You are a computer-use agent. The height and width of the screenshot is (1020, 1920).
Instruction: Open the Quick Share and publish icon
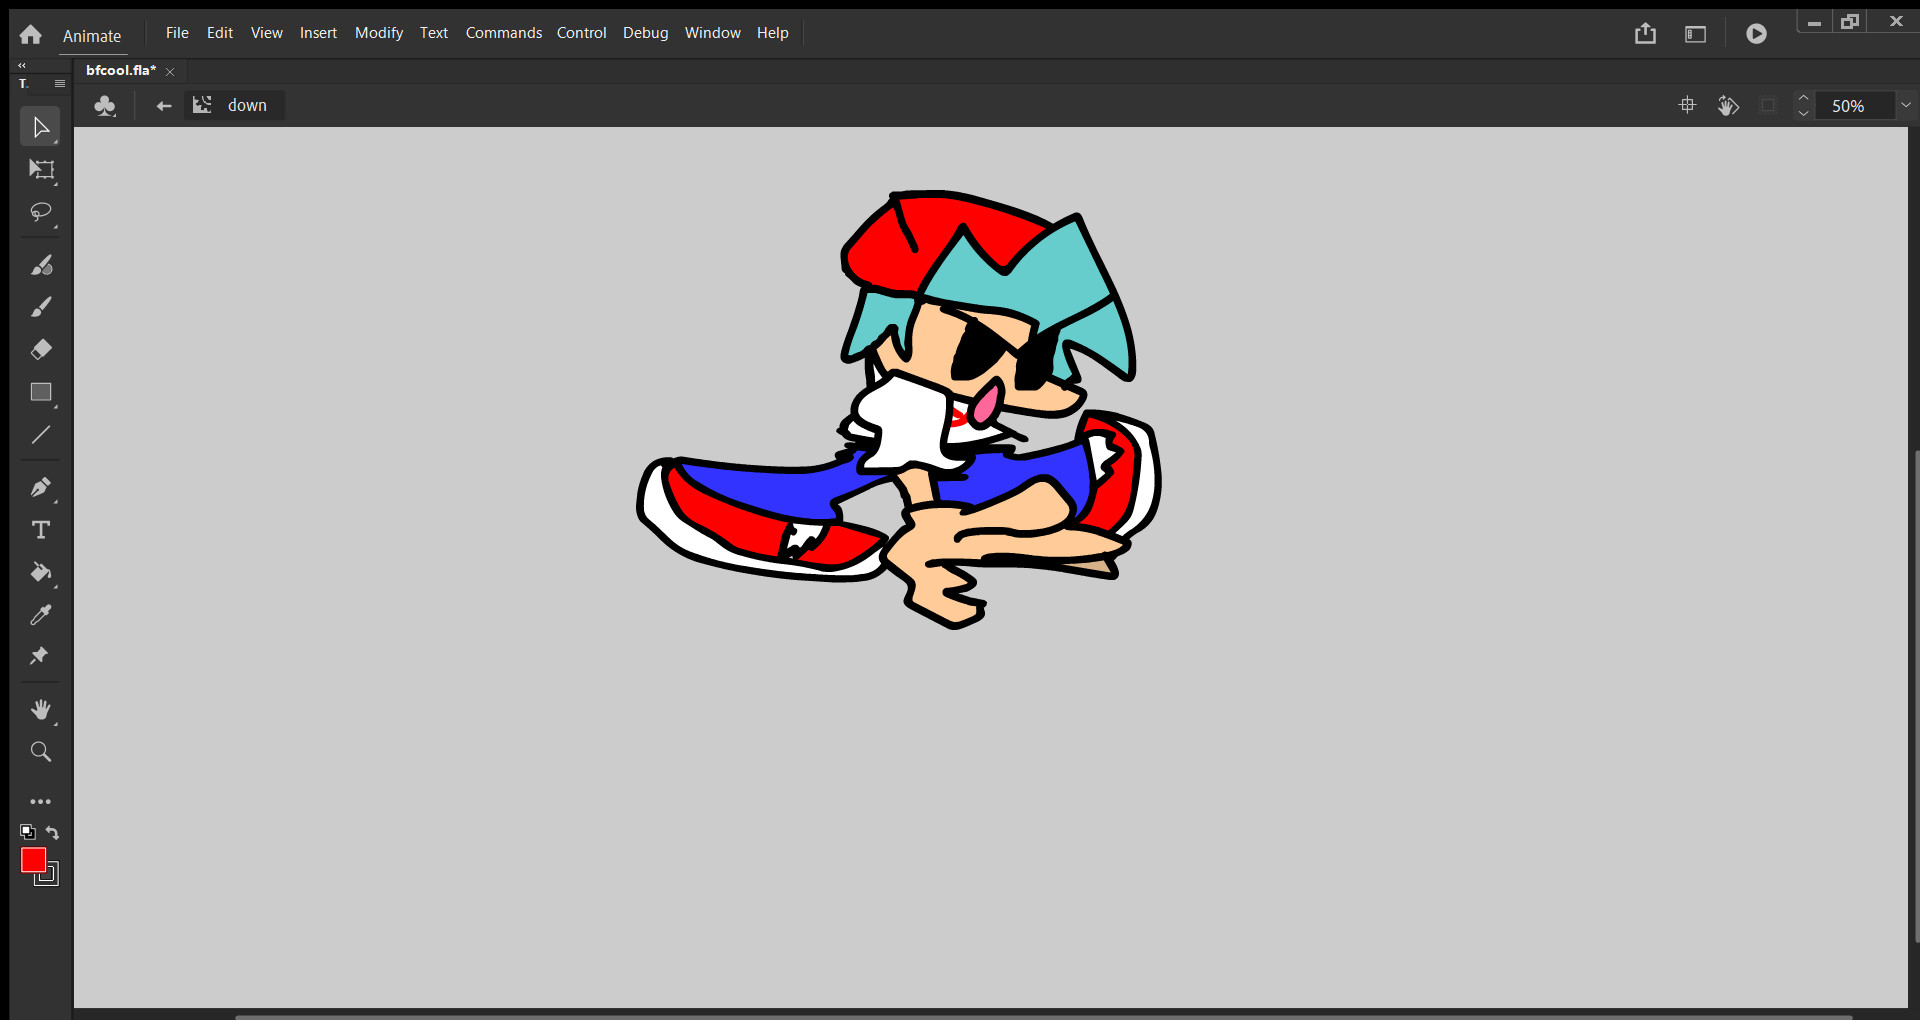pos(1645,34)
